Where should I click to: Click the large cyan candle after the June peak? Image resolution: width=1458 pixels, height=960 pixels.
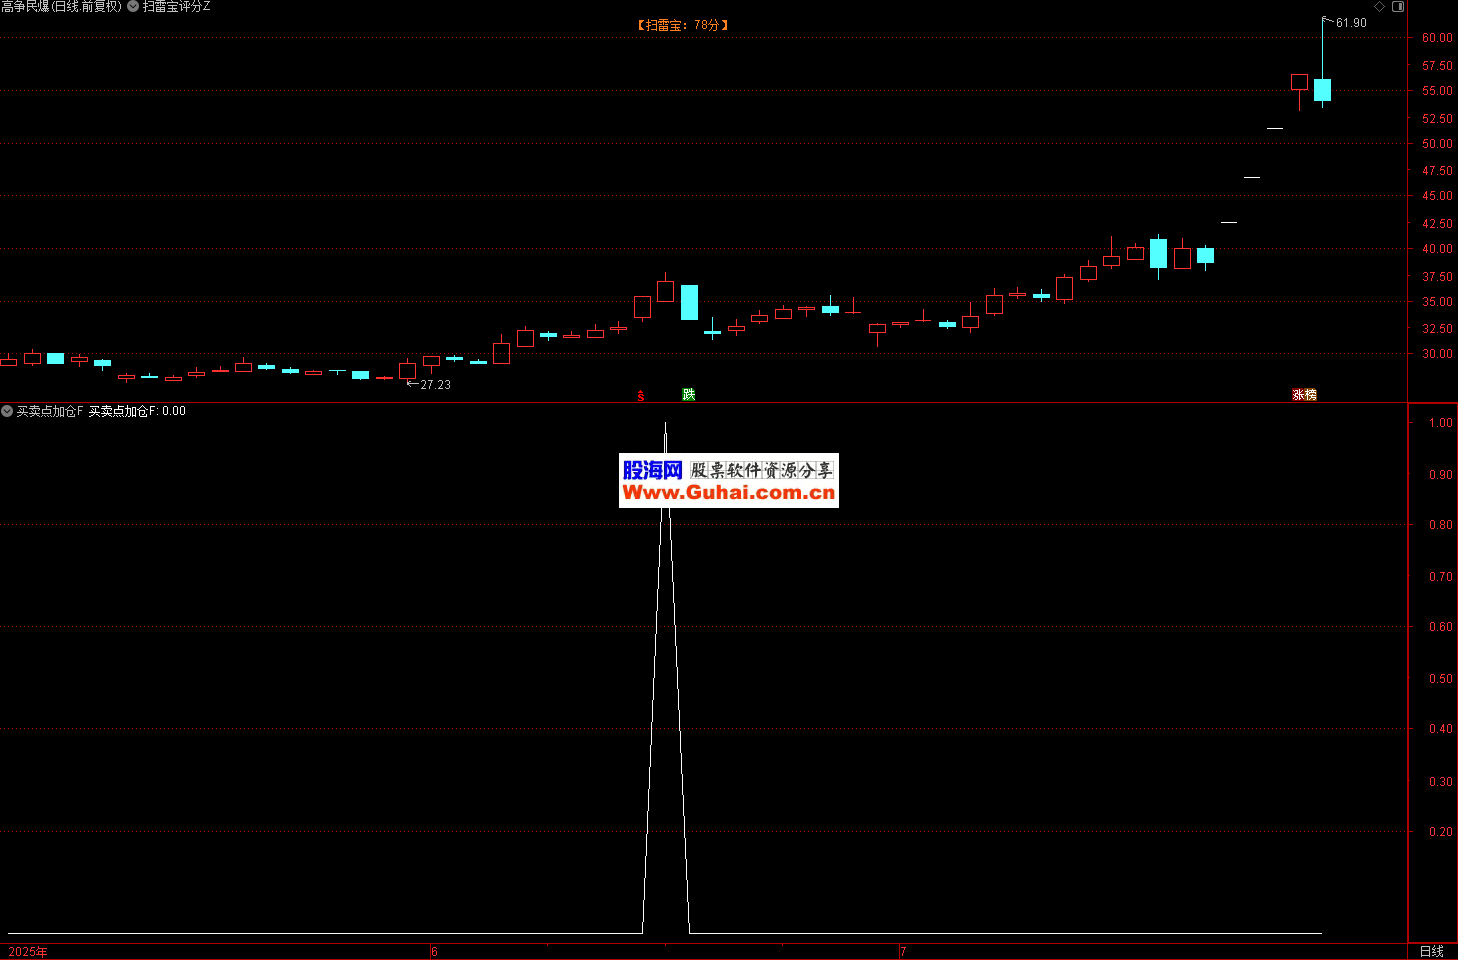[689, 302]
